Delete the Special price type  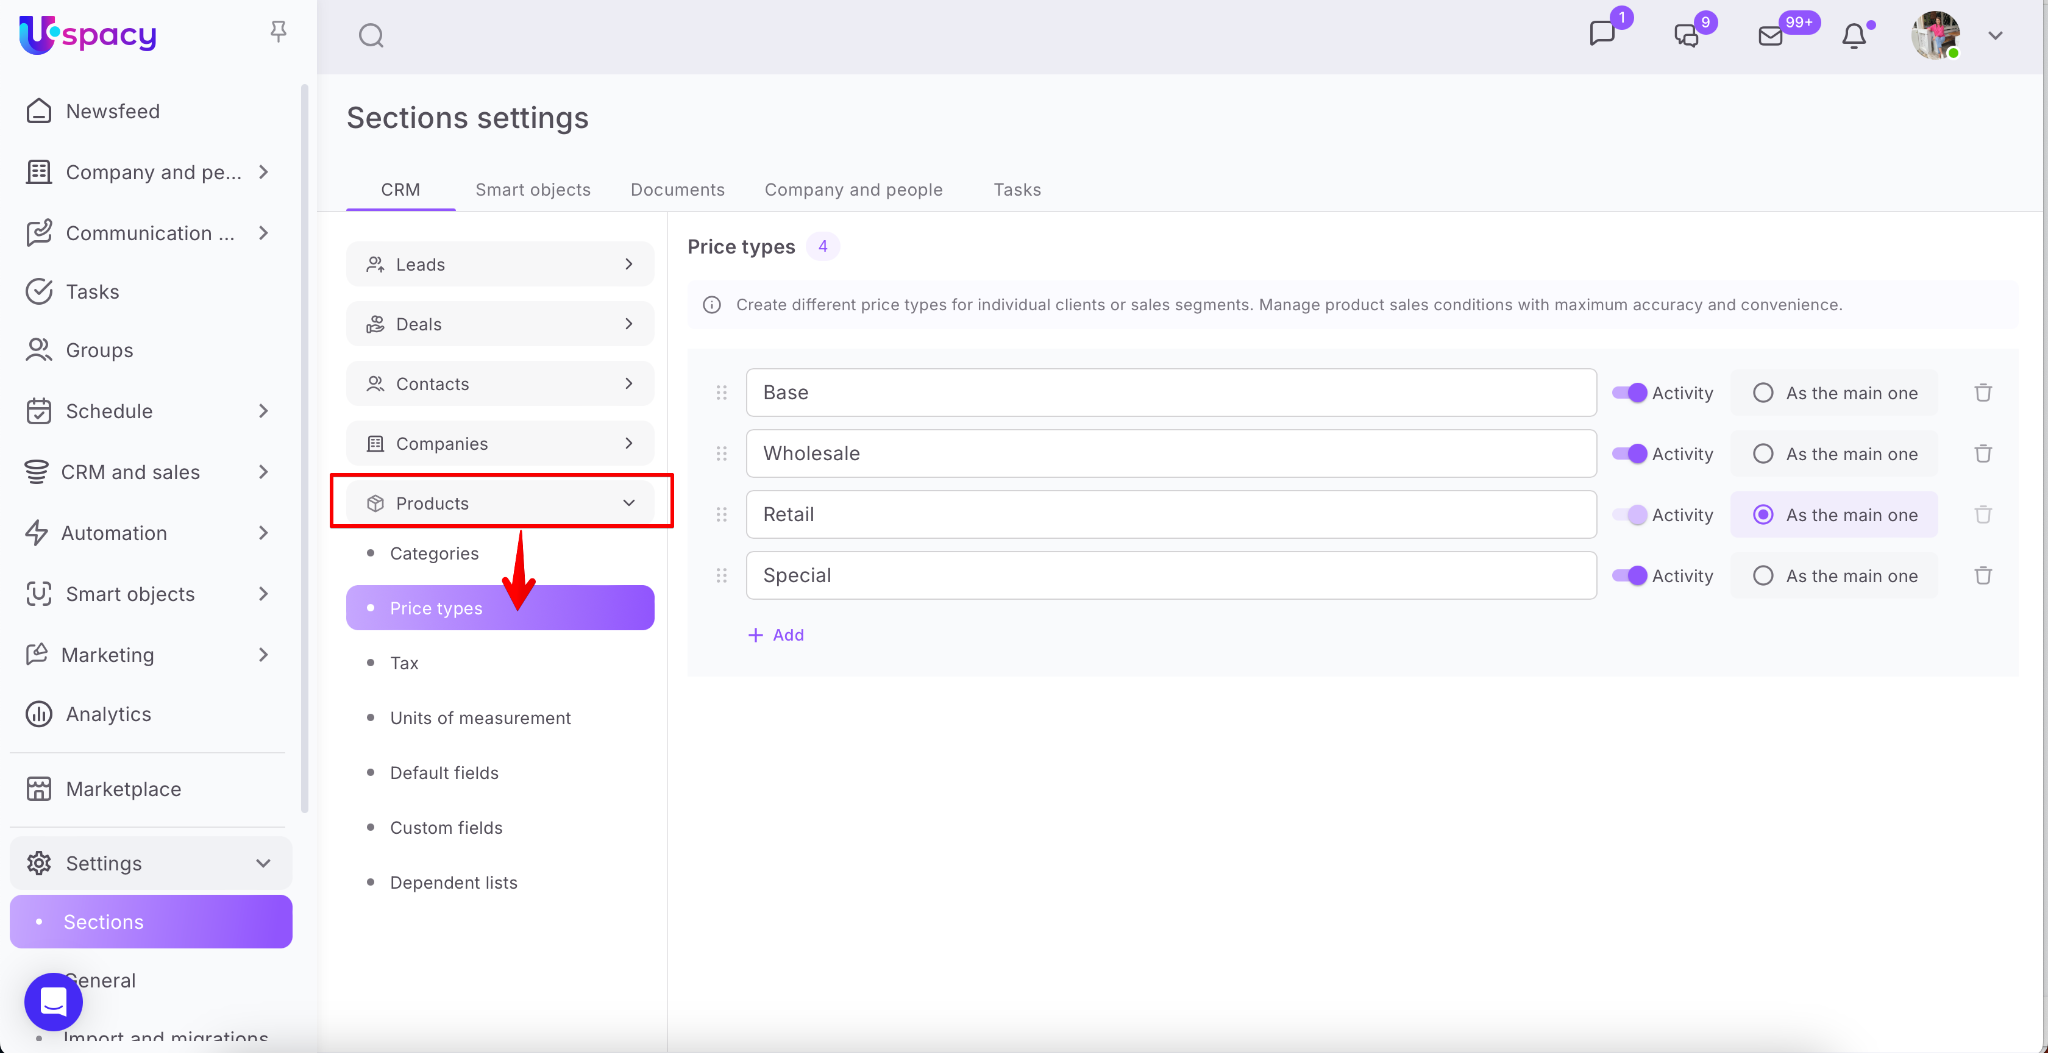(1983, 576)
